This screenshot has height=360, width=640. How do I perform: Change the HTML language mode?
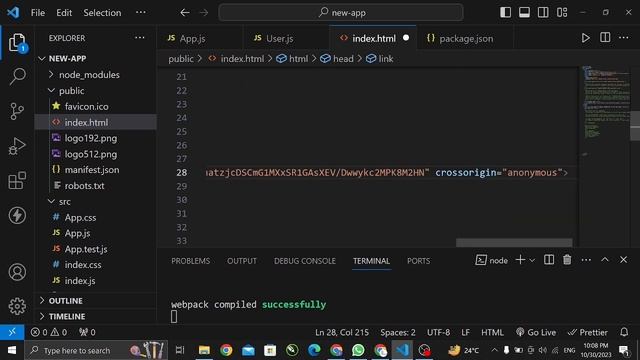coord(492,332)
